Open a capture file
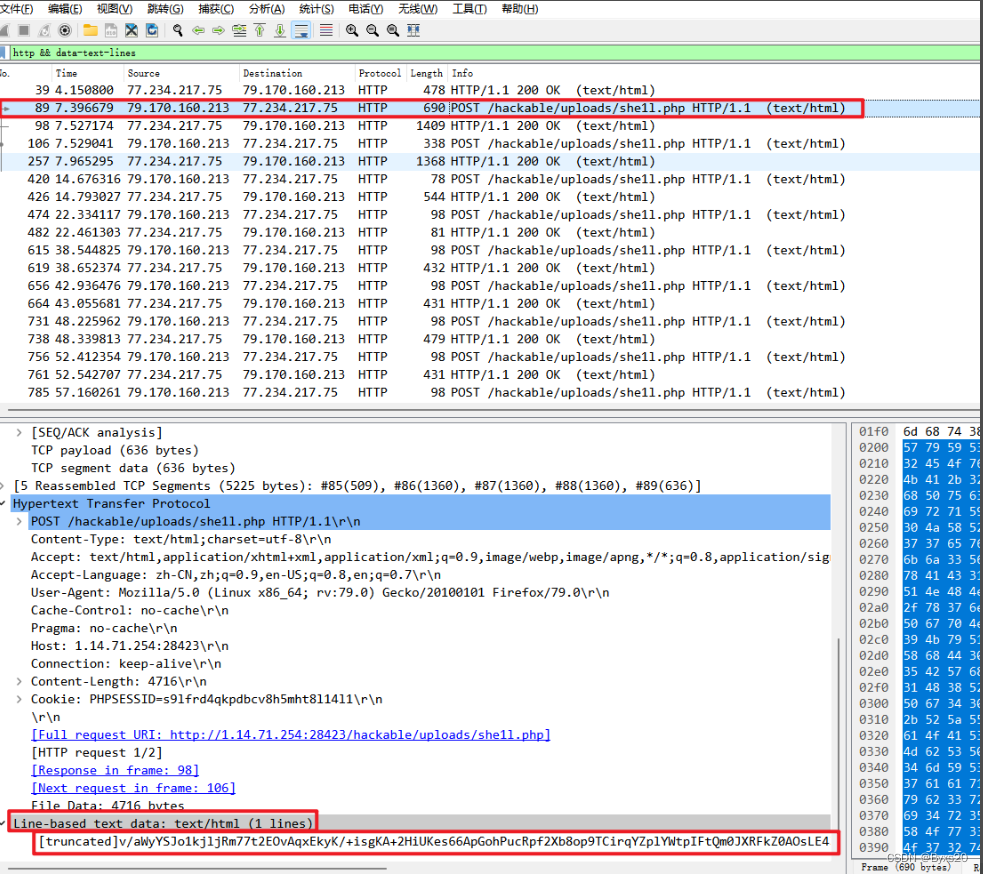This screenshot has width=983, height=874. click(x=89, y=30)
